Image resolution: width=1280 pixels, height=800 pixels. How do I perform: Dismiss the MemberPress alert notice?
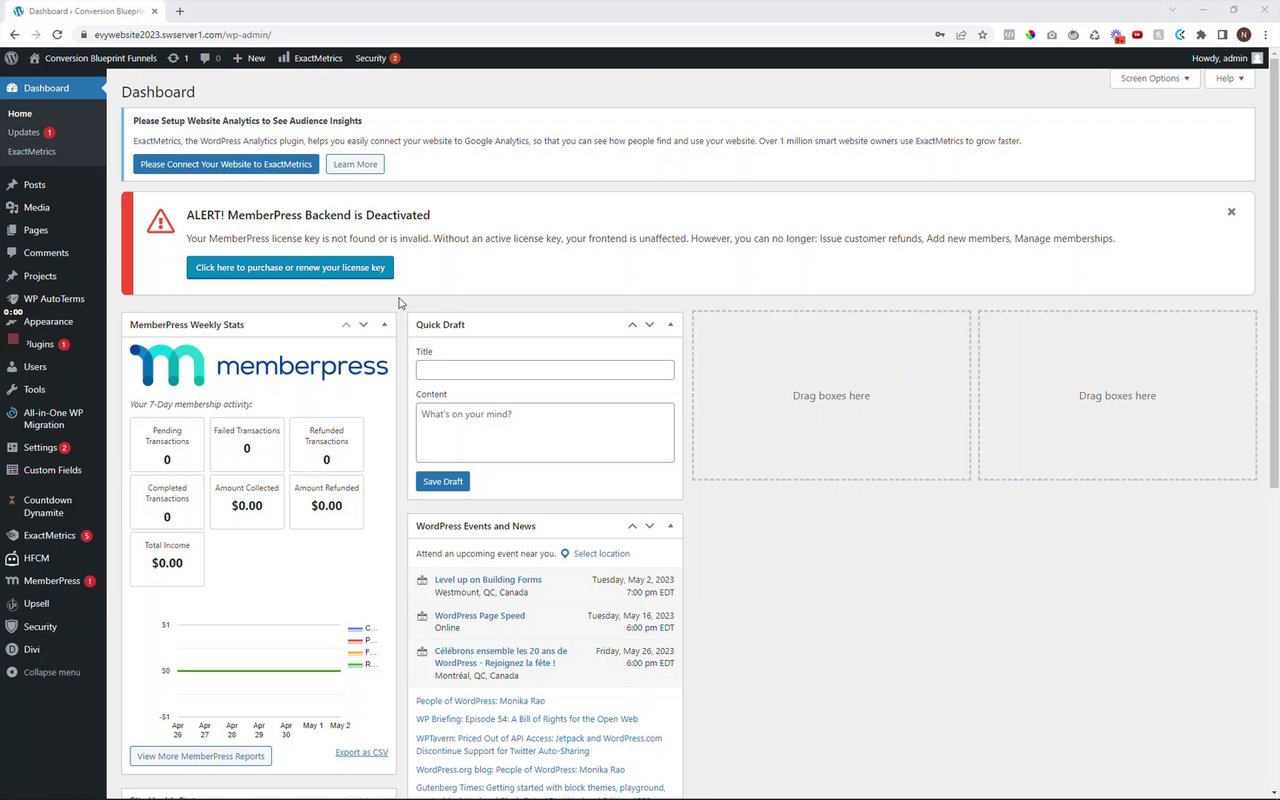[1231, 212]
